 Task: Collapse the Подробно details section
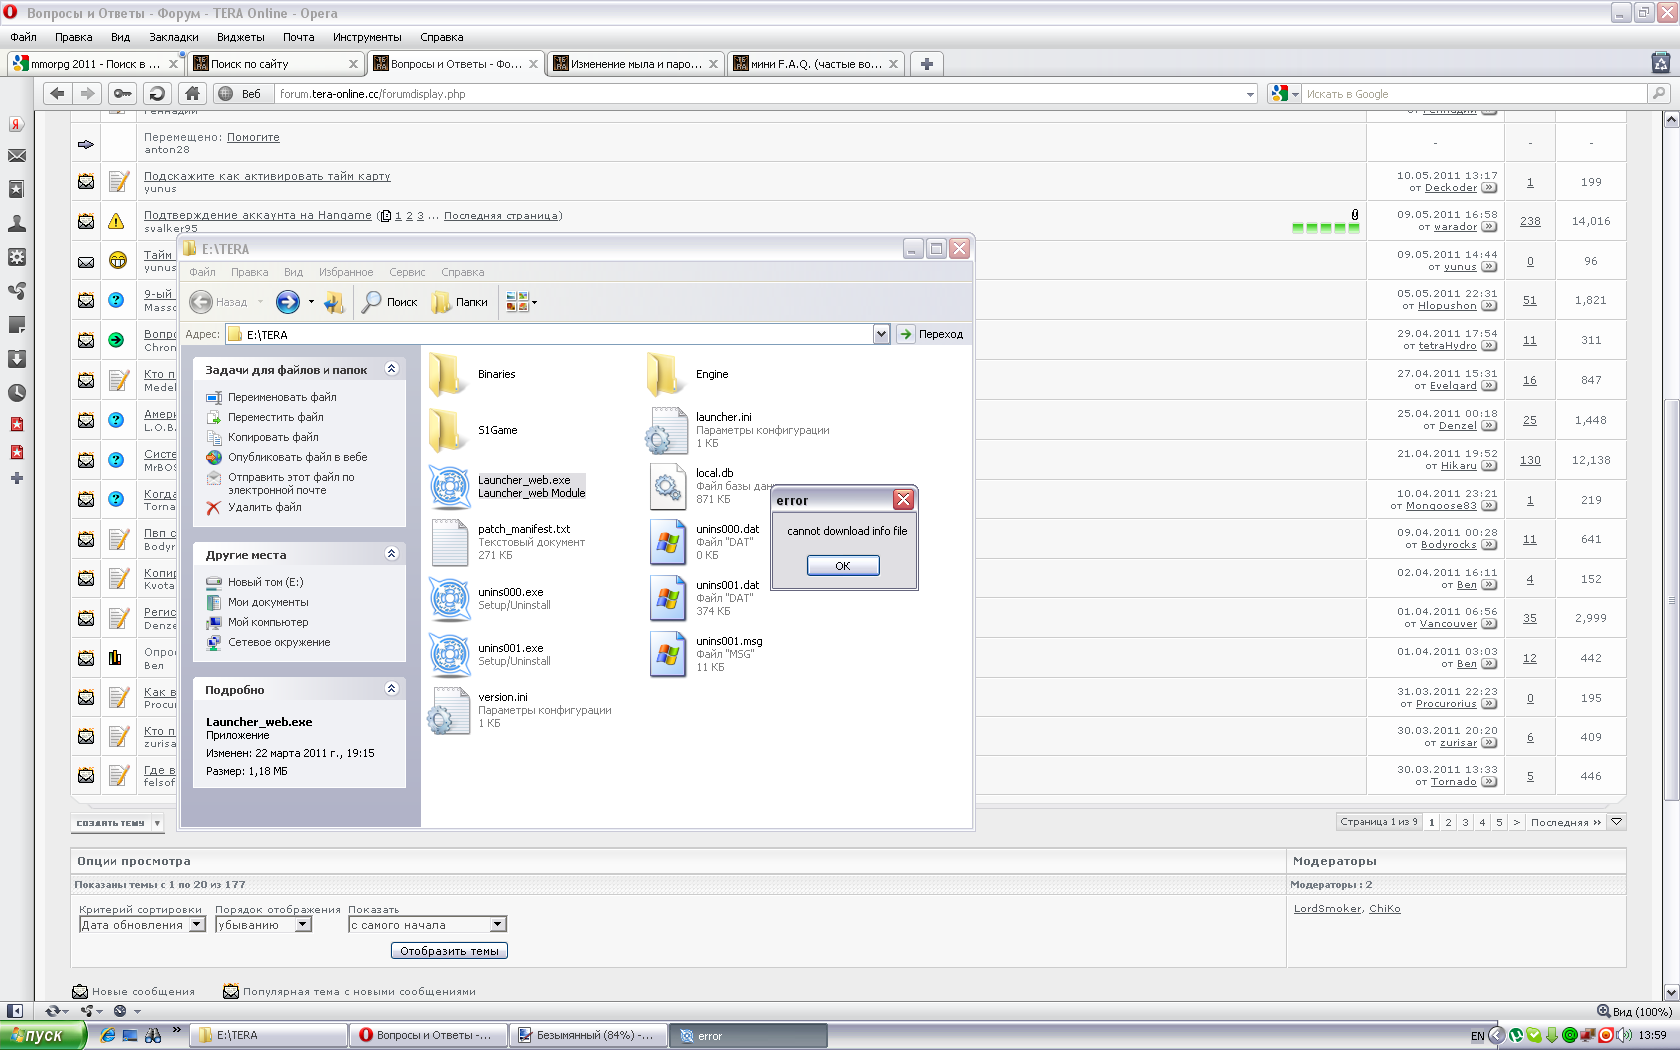[x=391, y=689]
